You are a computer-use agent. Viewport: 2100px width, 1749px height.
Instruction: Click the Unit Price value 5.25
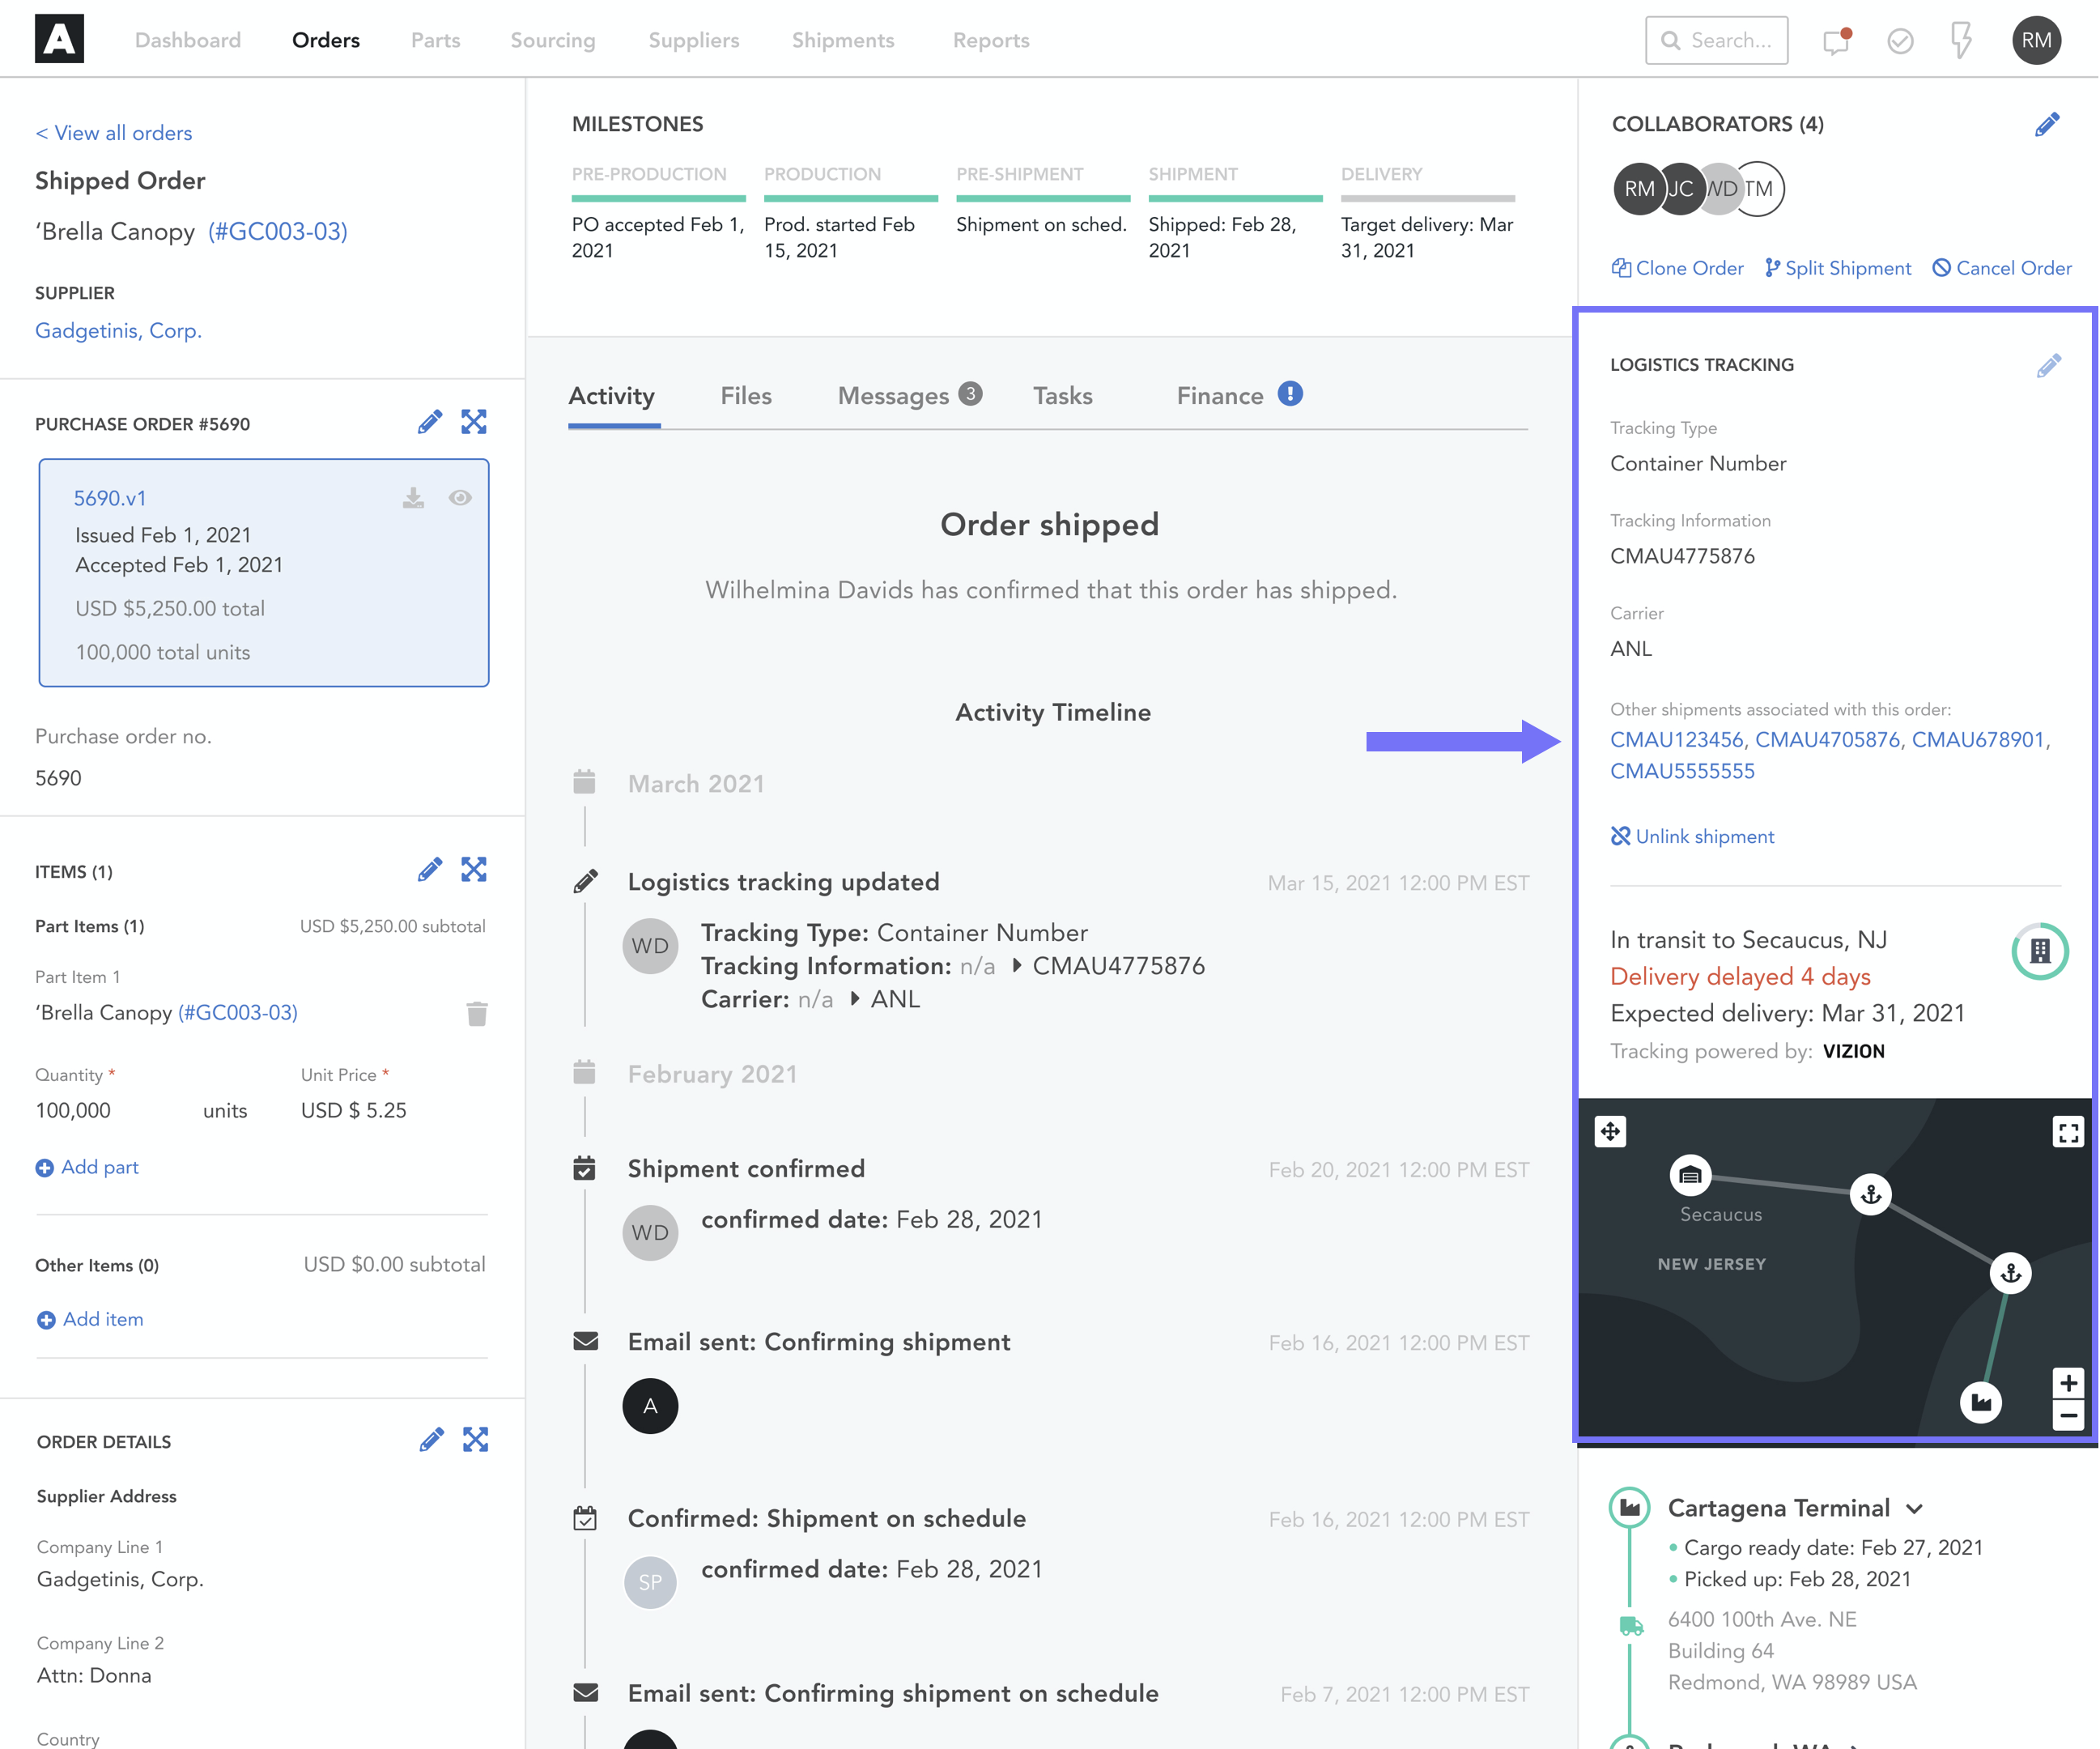[386, 1110]
